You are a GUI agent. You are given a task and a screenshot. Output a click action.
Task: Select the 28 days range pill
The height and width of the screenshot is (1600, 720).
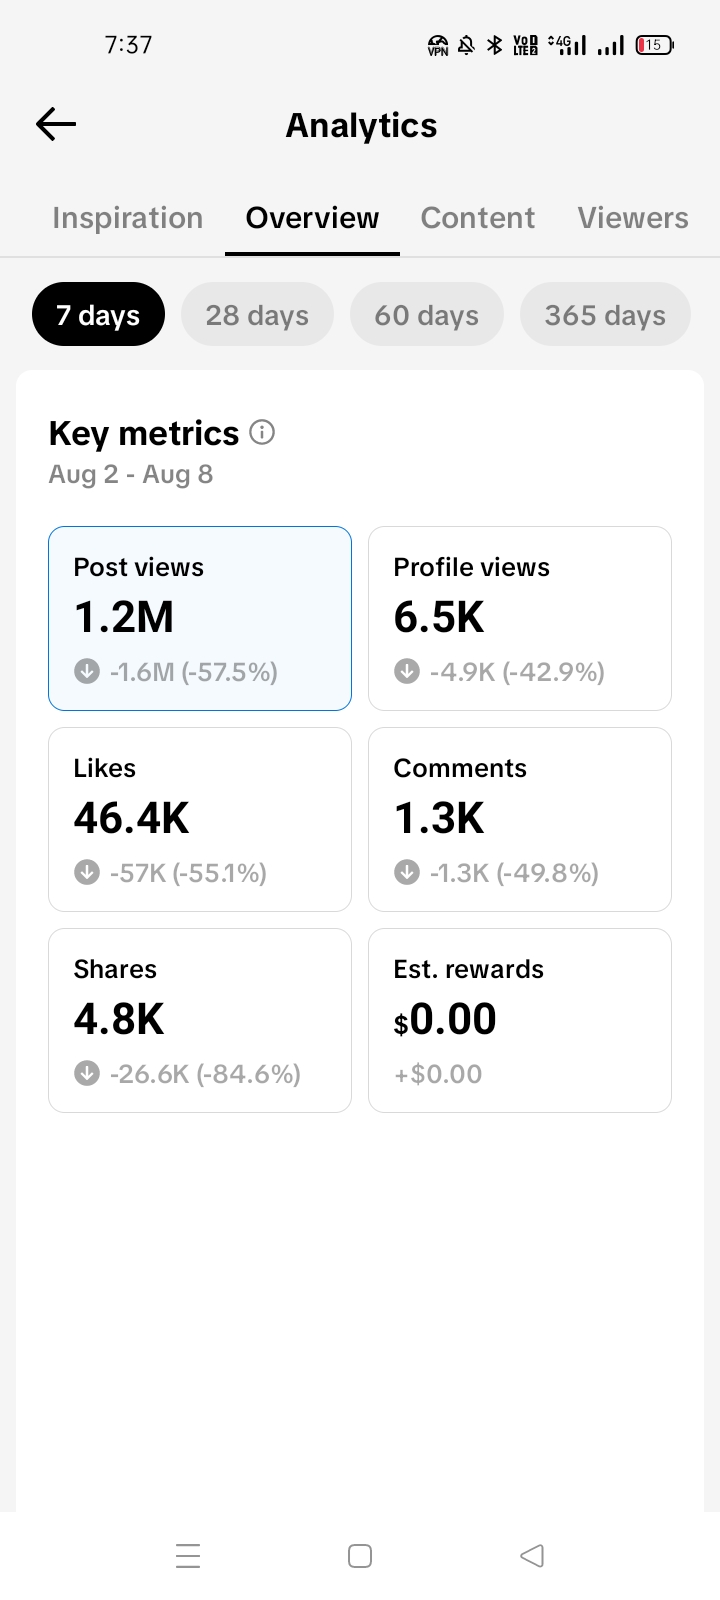click(257, 314)
